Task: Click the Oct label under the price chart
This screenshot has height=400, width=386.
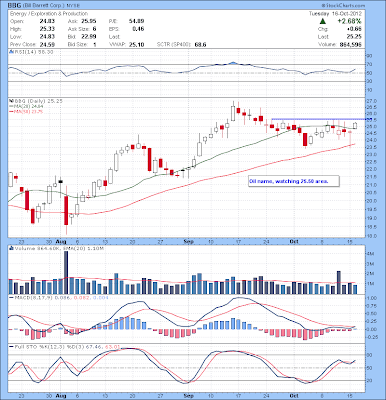Action: [x=294, y=241]
